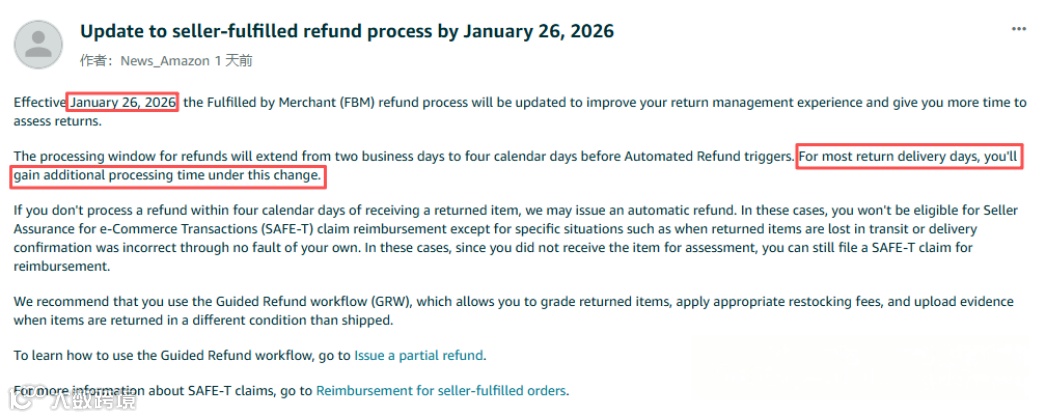
Task: Click the red-boxed 'January 26, 2026' date
Action: [122, 102]
